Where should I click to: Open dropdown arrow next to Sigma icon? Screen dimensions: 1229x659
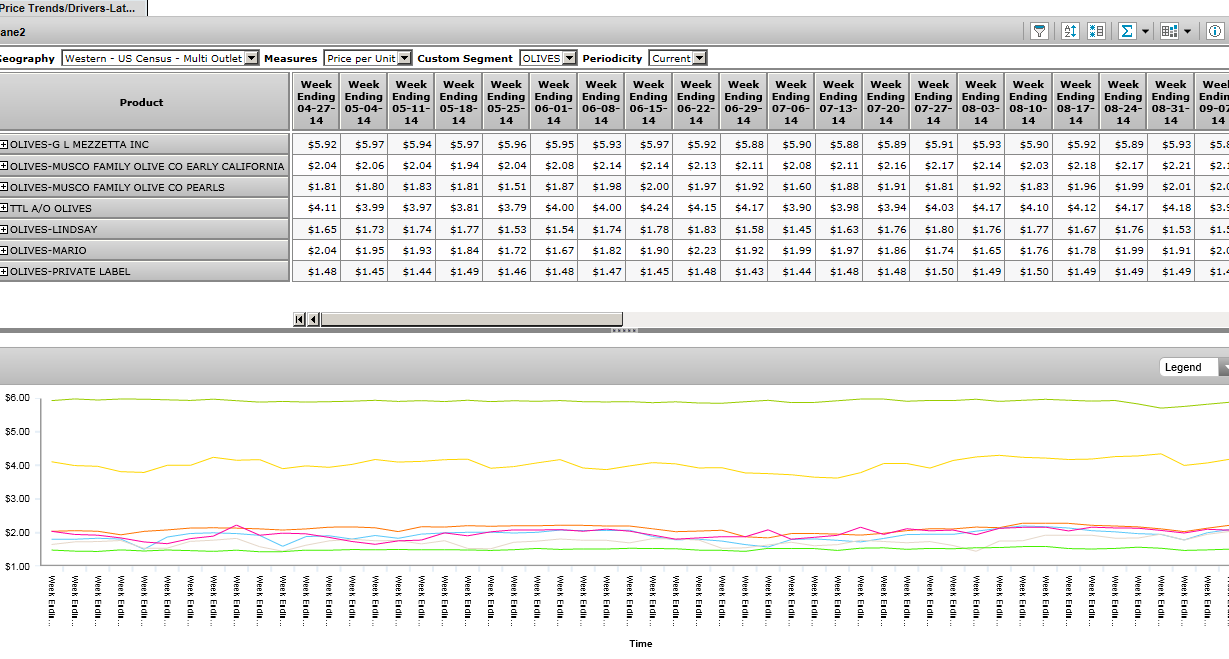pyautogui.click(x=1145, y=31)
